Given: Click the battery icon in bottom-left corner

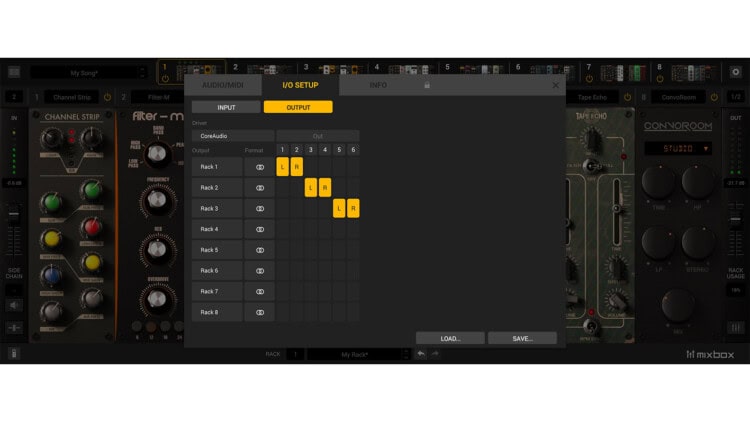Looking at the screenshot, I should [x=14, y=354].
